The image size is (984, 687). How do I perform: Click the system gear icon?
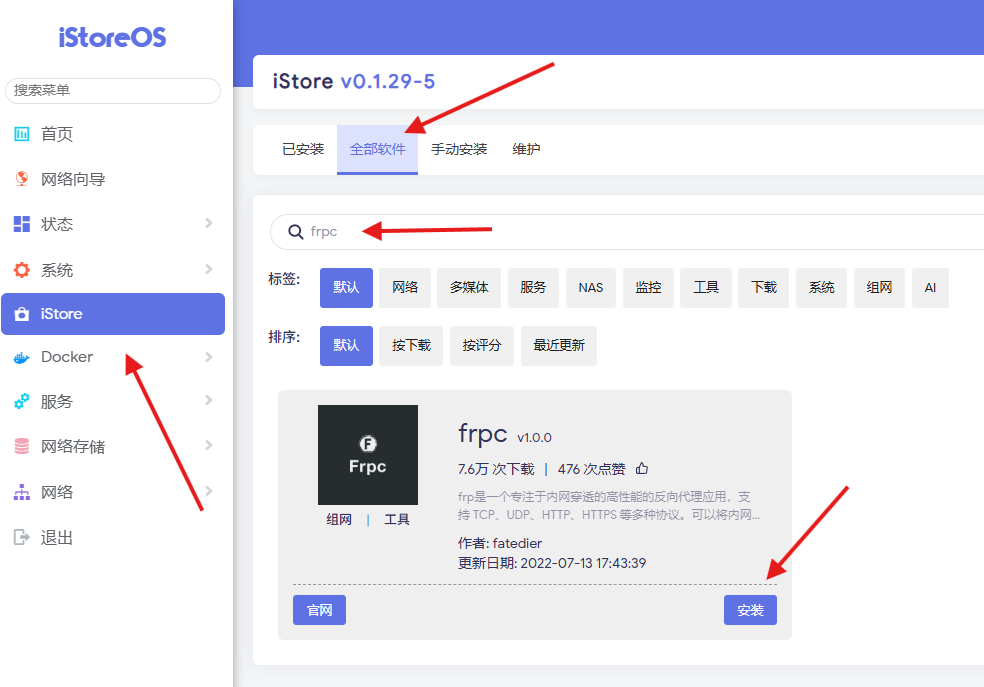coord(22,270)
